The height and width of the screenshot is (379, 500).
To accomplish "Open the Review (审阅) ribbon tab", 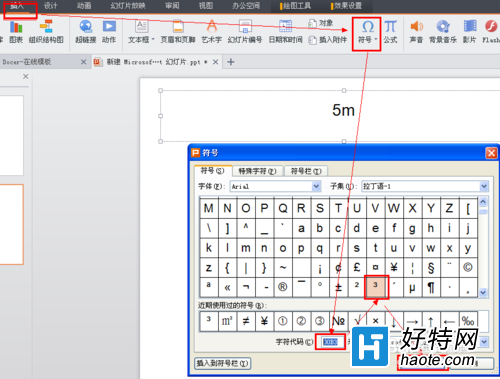I will click(x=172, y=6).
